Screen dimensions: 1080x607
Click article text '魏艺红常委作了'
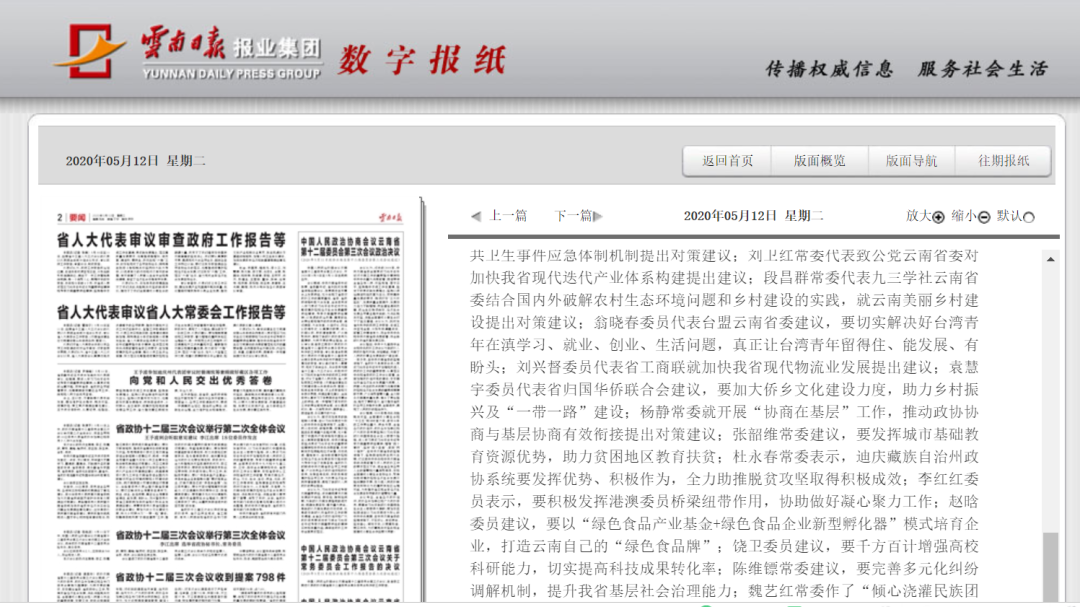pyautogui.click(x=802, y=590)
